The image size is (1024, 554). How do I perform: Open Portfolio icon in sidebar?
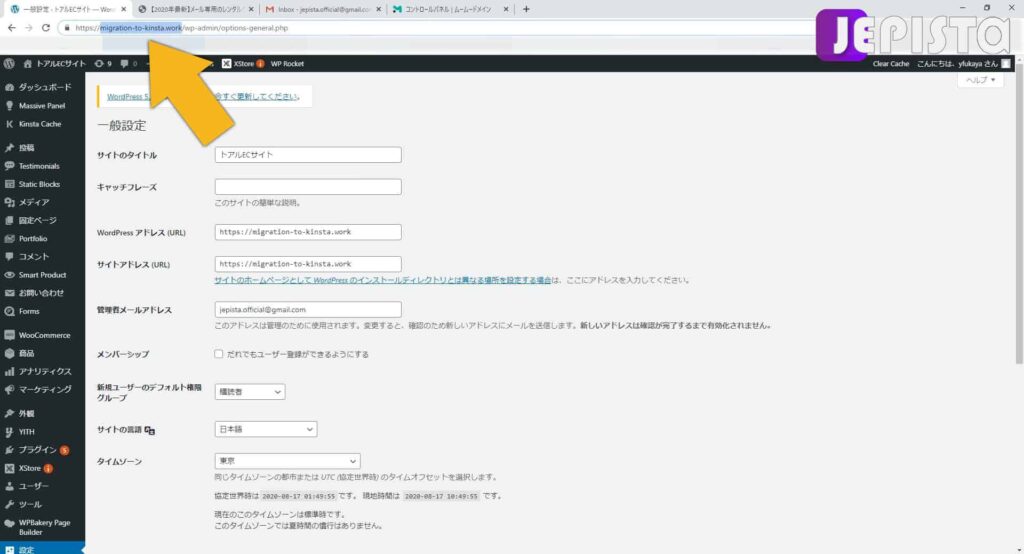coord(9,238)
